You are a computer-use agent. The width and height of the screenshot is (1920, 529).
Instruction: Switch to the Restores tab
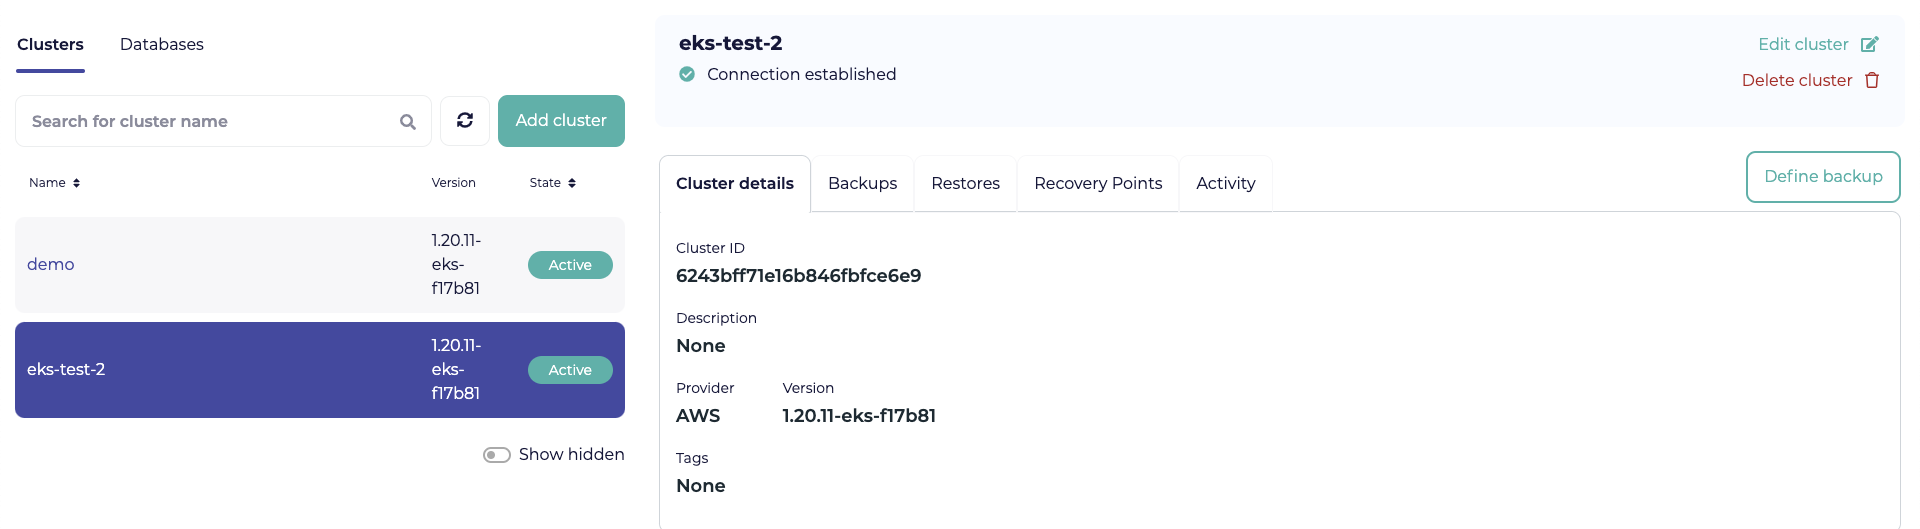(x=965, y=183)
